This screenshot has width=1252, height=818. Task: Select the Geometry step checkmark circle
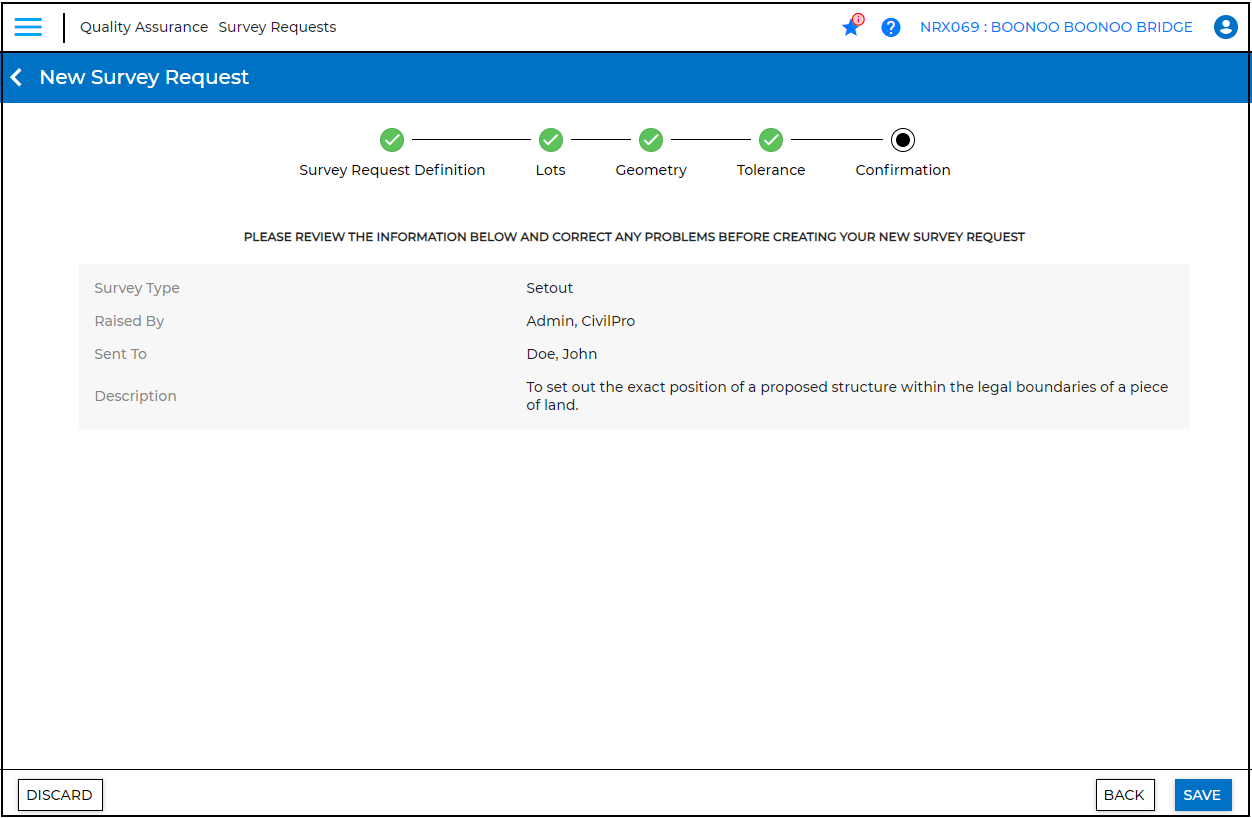tap(651, 140)
